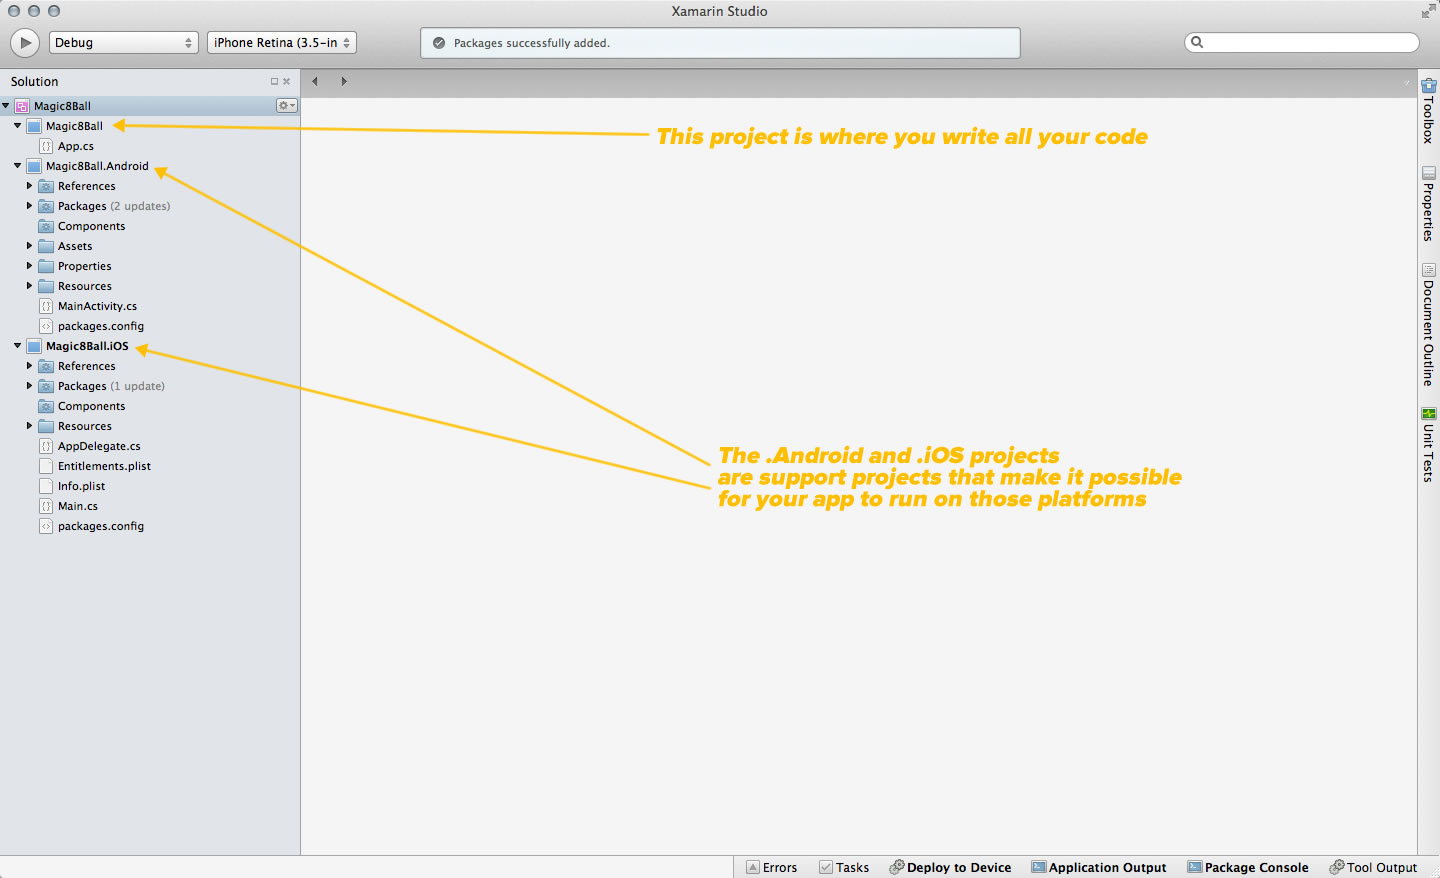Expand Resources under Magic8Ball.iOS
Image resolution: width=1440 pixels, height=878 pixels.
click(x=30, y=426)
